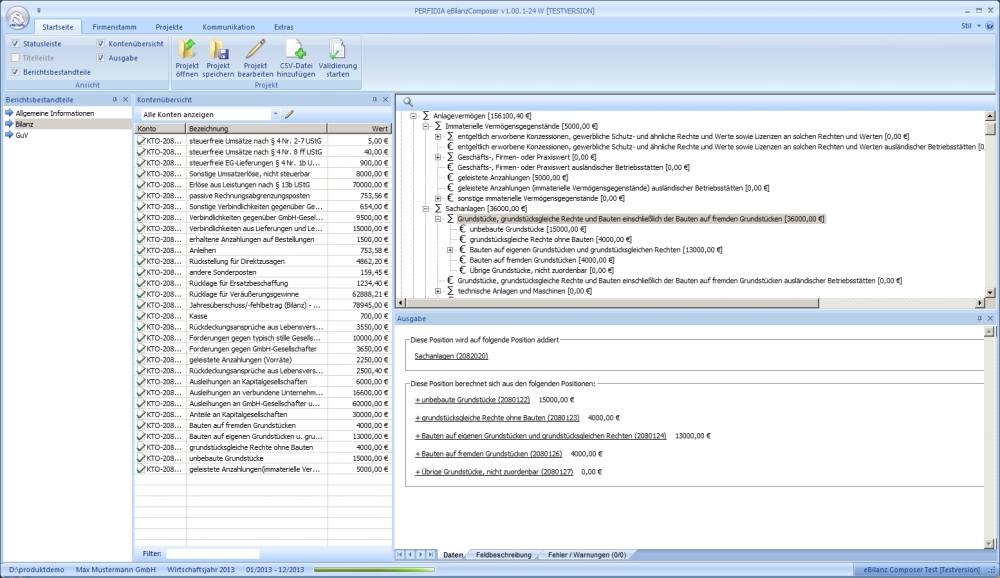Pin the Ausgabe panel
Image resolution: width=1000 pixels, height=578 pixels.
click(x=980, y=318)
